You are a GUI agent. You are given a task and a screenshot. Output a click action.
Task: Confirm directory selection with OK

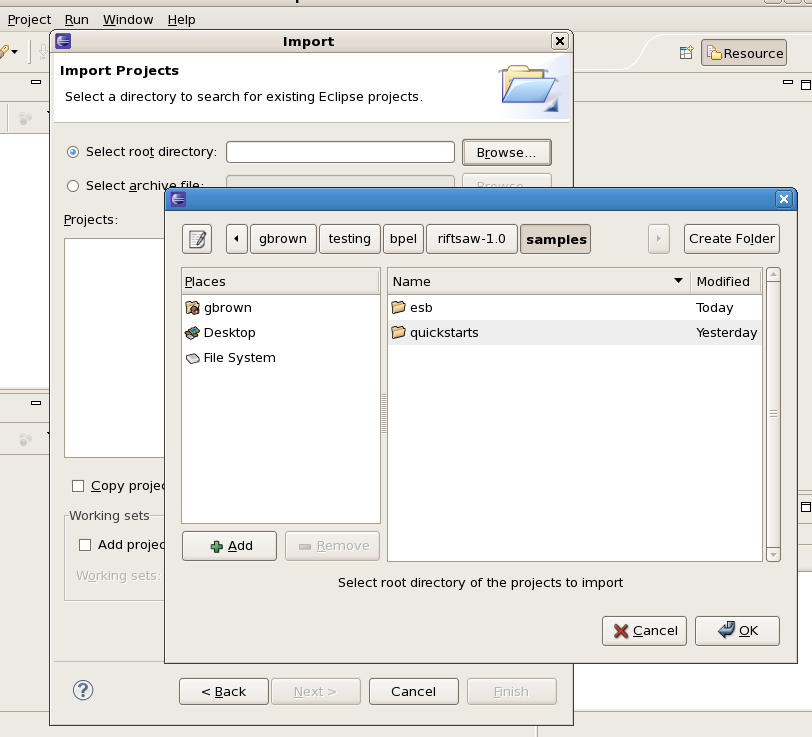tap(738, 630)
